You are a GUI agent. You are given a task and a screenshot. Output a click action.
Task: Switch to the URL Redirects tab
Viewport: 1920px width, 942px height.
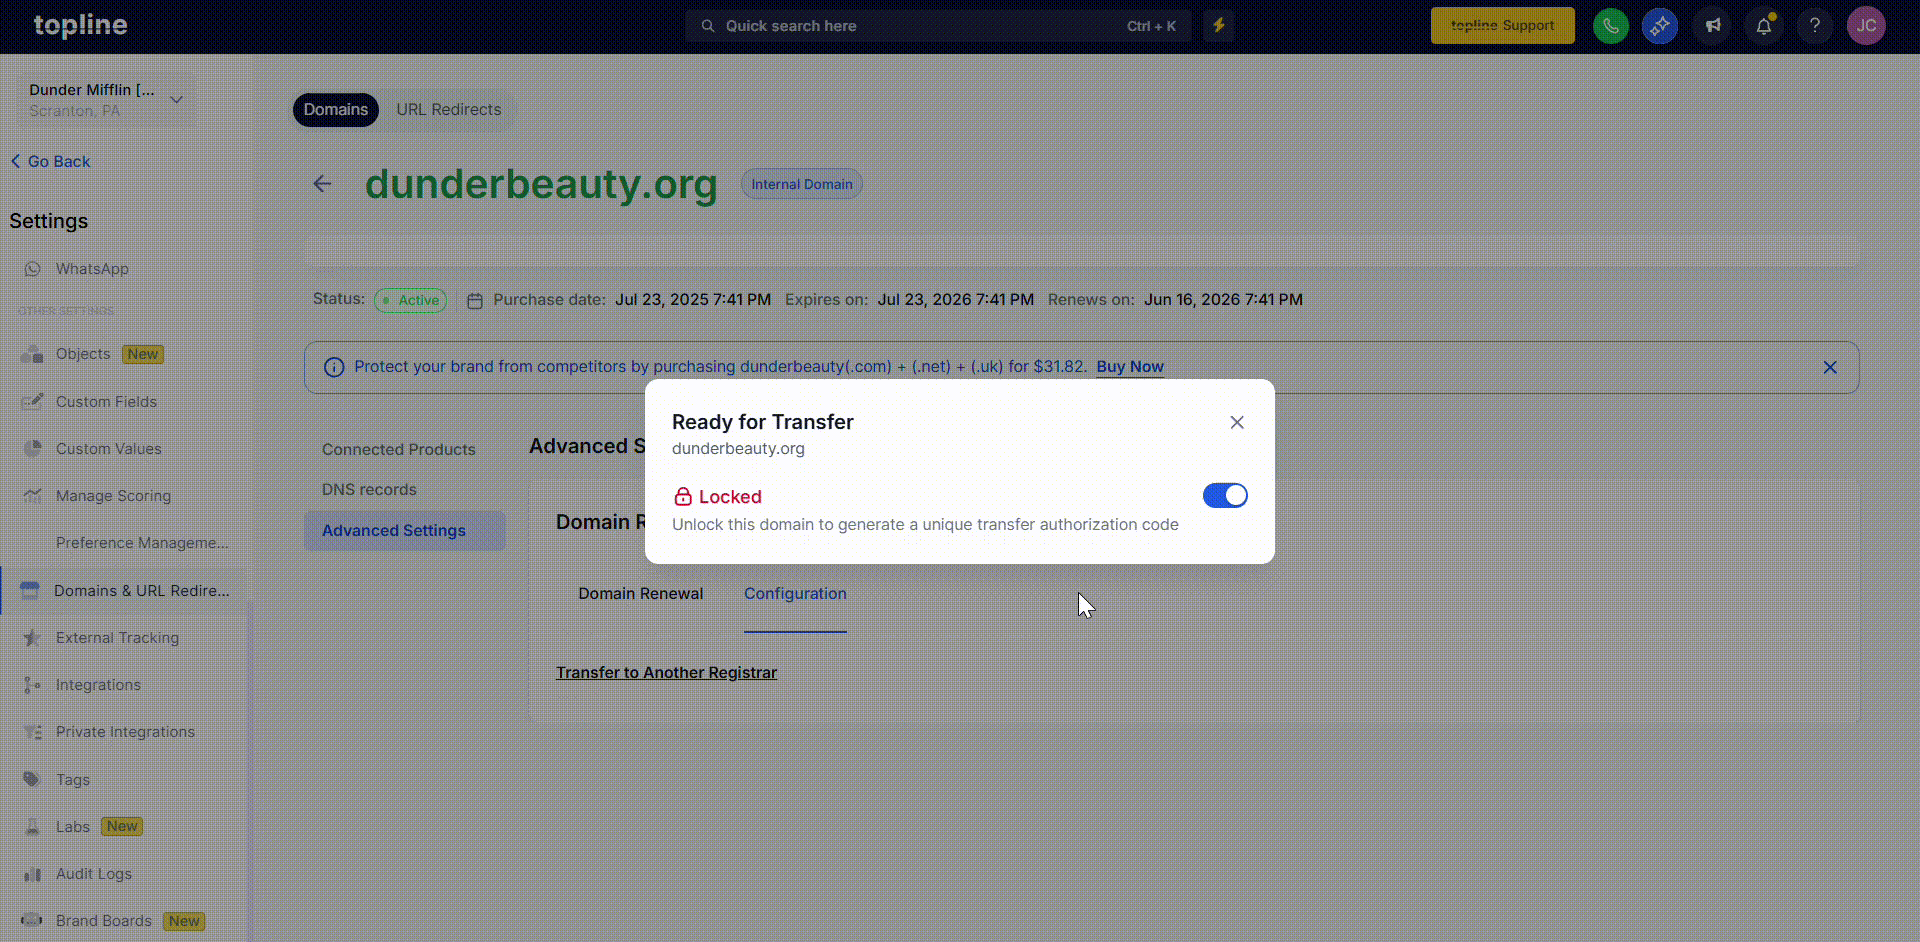pos(449,110)
